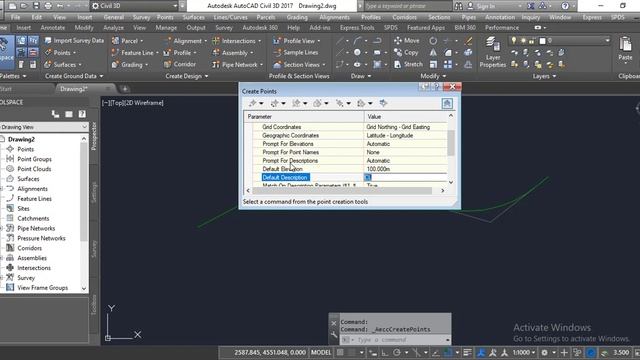Toggle layer freeze sun icon
This screenshot has width=640, height=360.
(x=523, y=41)
